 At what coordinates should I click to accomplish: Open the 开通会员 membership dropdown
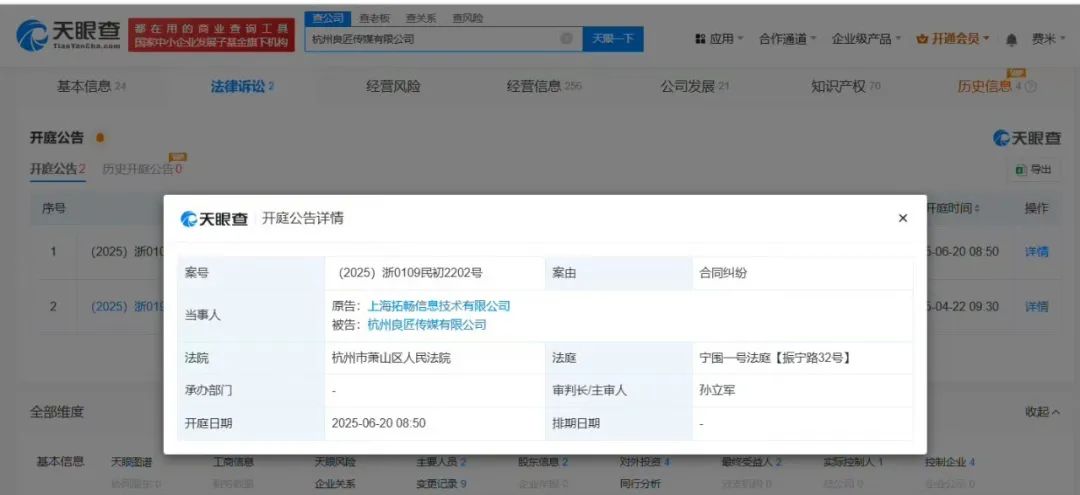tap(953, 39)
